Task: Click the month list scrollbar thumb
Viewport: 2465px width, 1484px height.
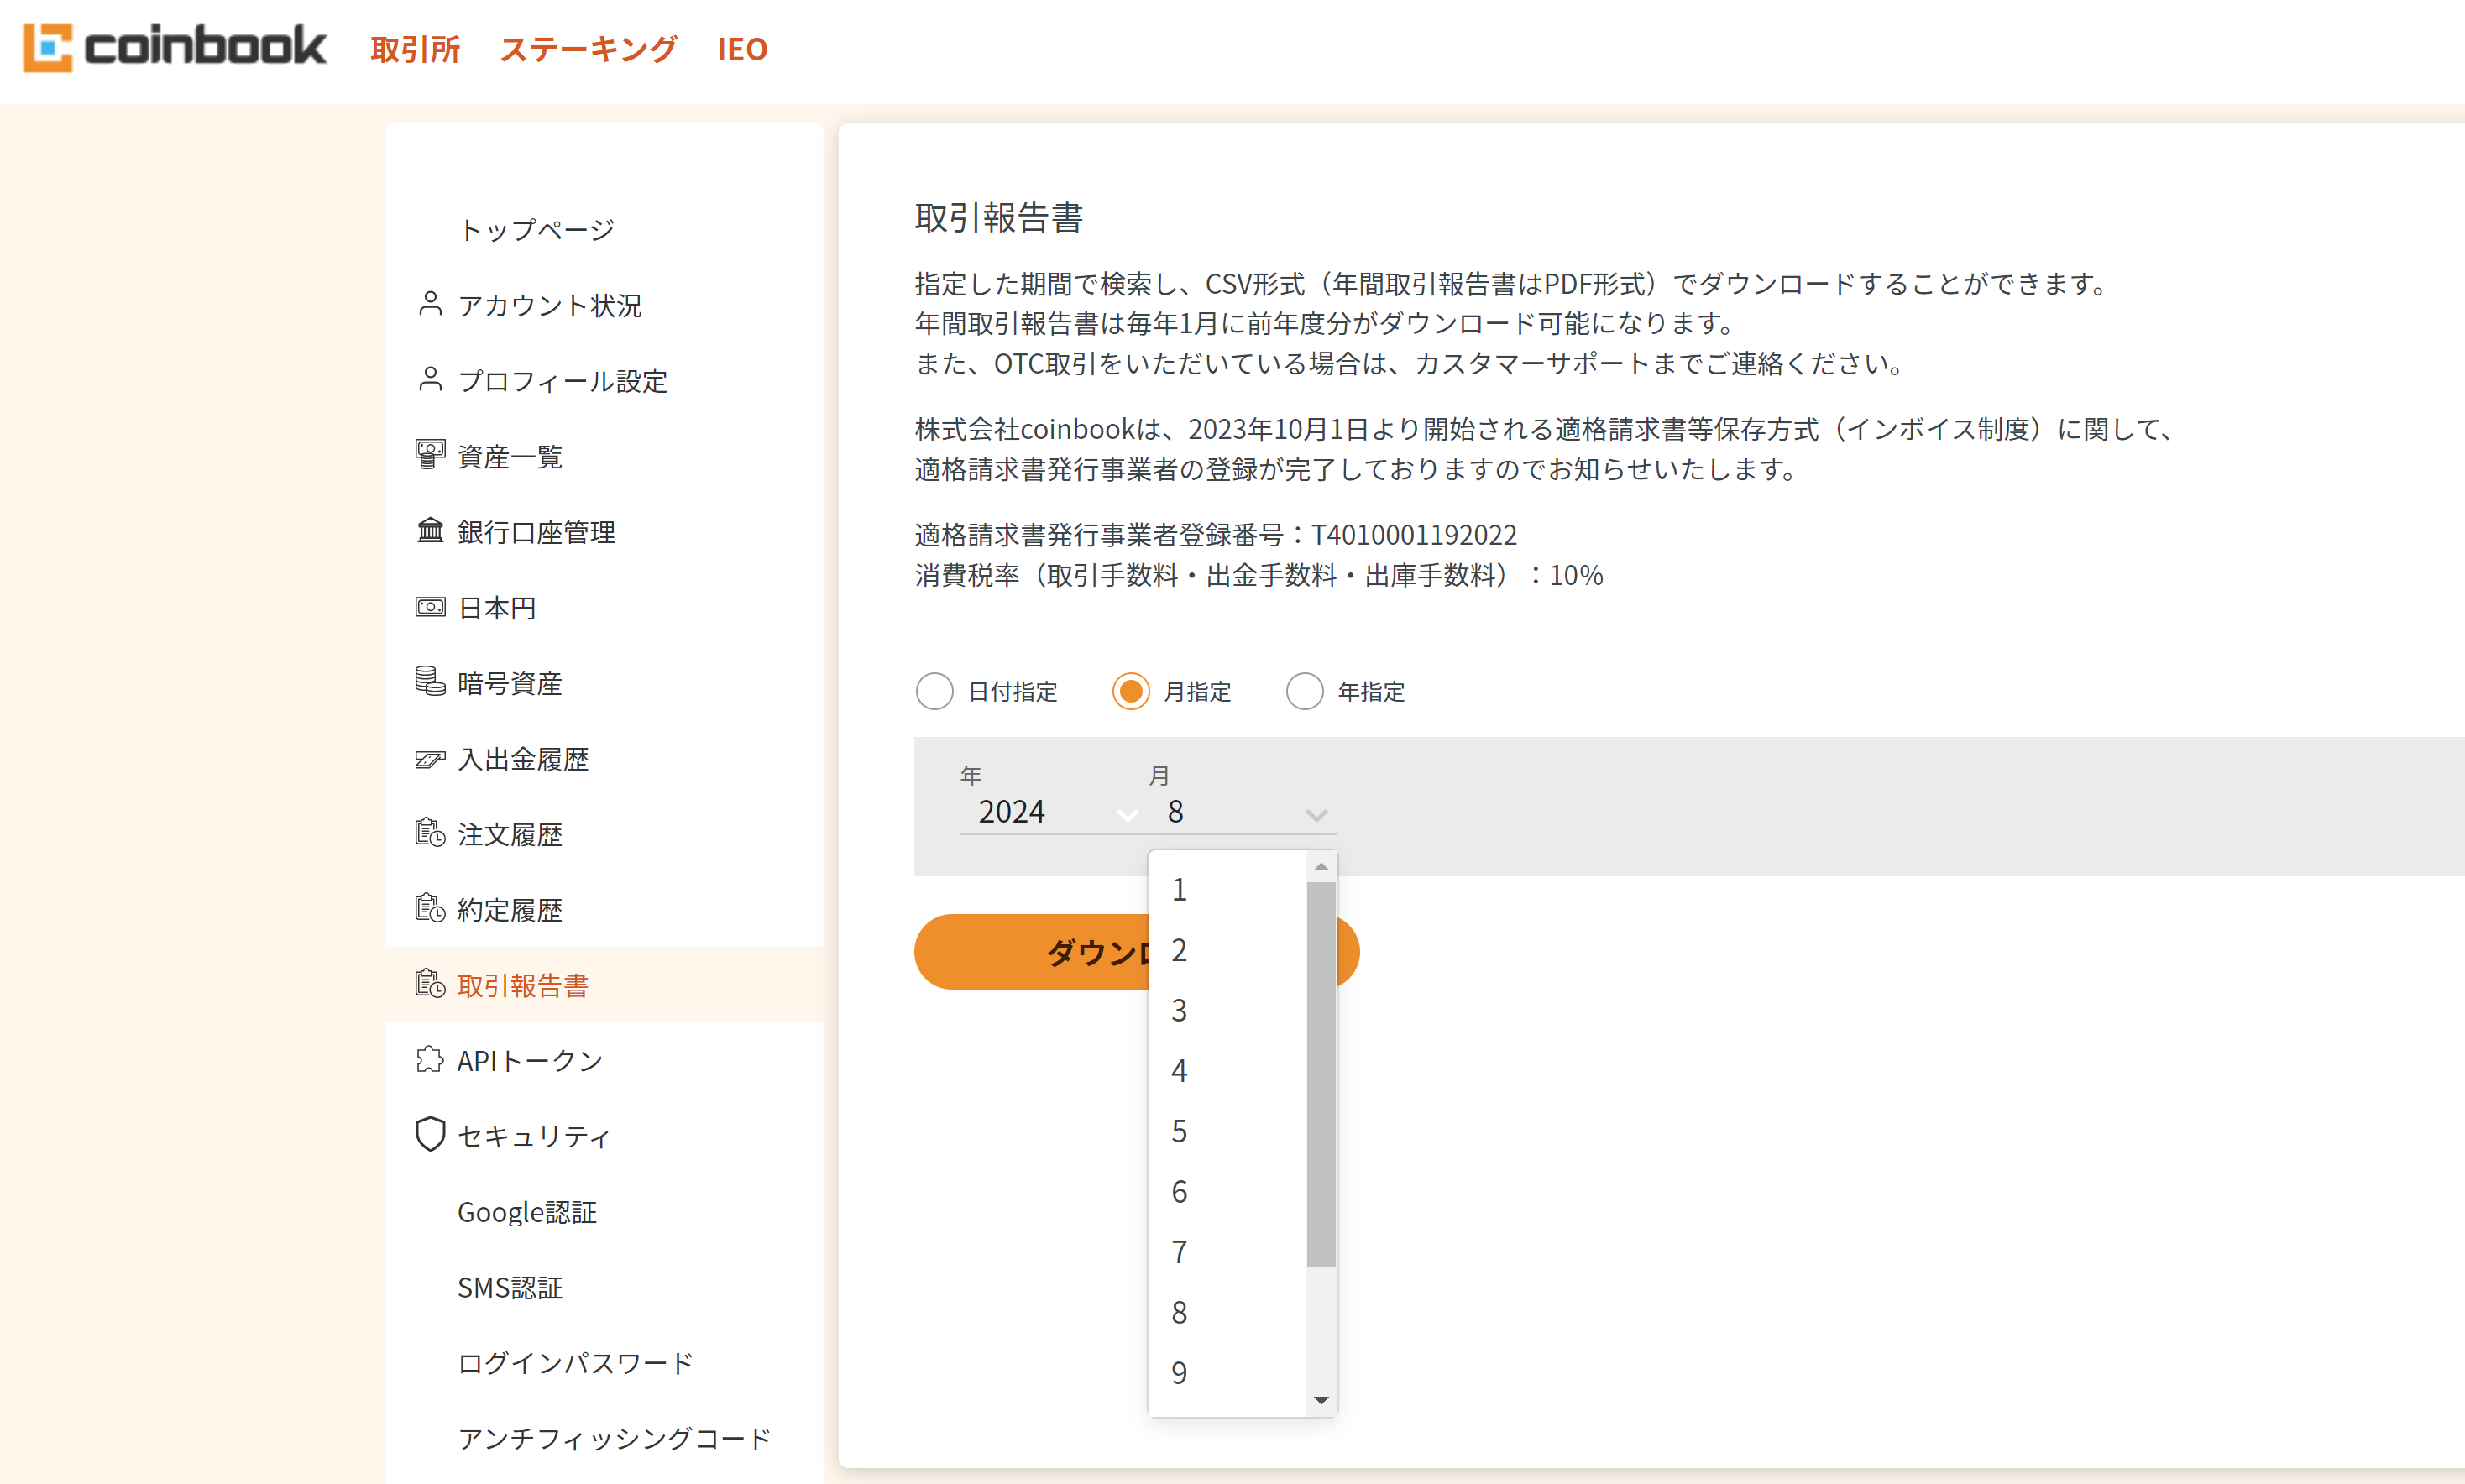Action: tap(1321, 1073)
